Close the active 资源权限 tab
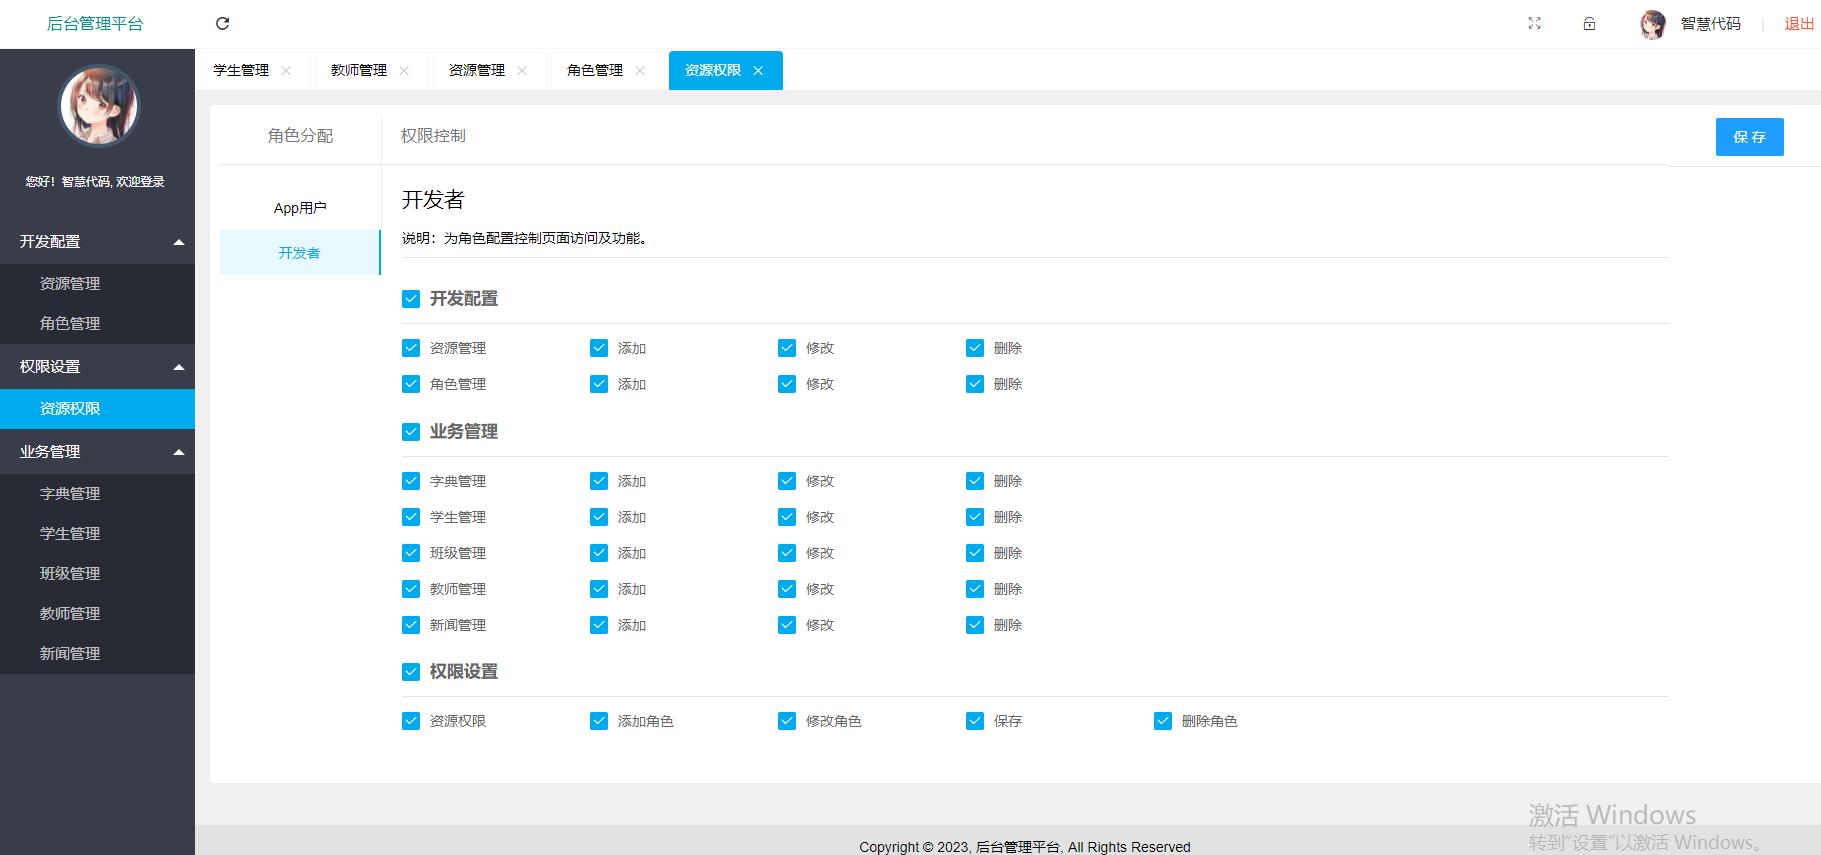 758,71
